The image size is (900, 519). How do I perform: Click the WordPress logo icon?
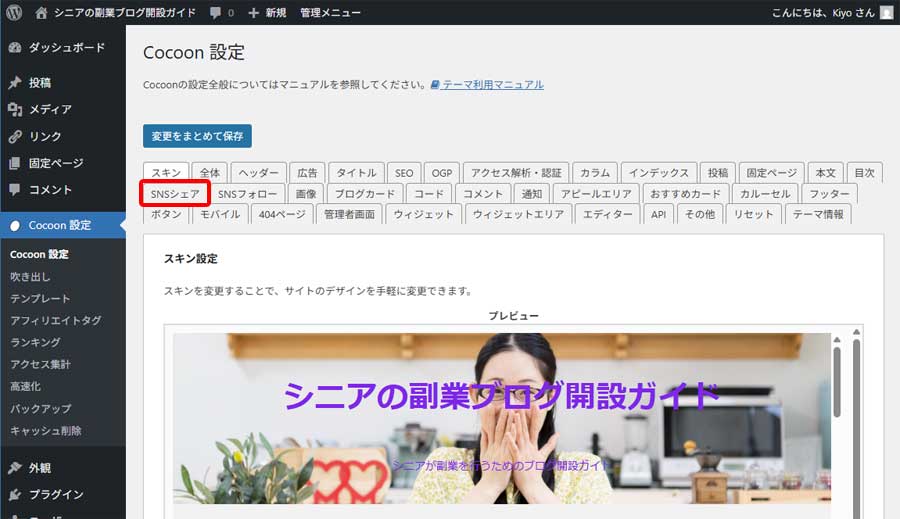(x=14, y=12)
